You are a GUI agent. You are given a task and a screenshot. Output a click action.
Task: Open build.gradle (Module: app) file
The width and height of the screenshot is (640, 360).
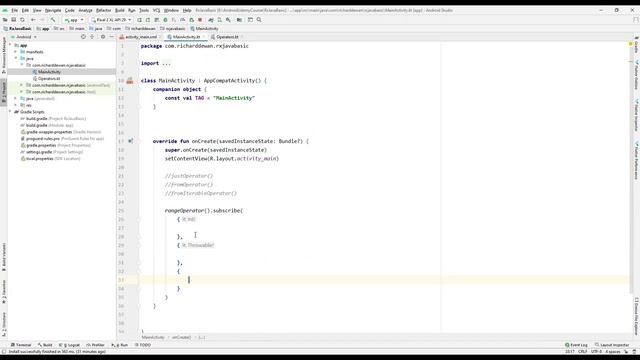[x=47, y=125]
